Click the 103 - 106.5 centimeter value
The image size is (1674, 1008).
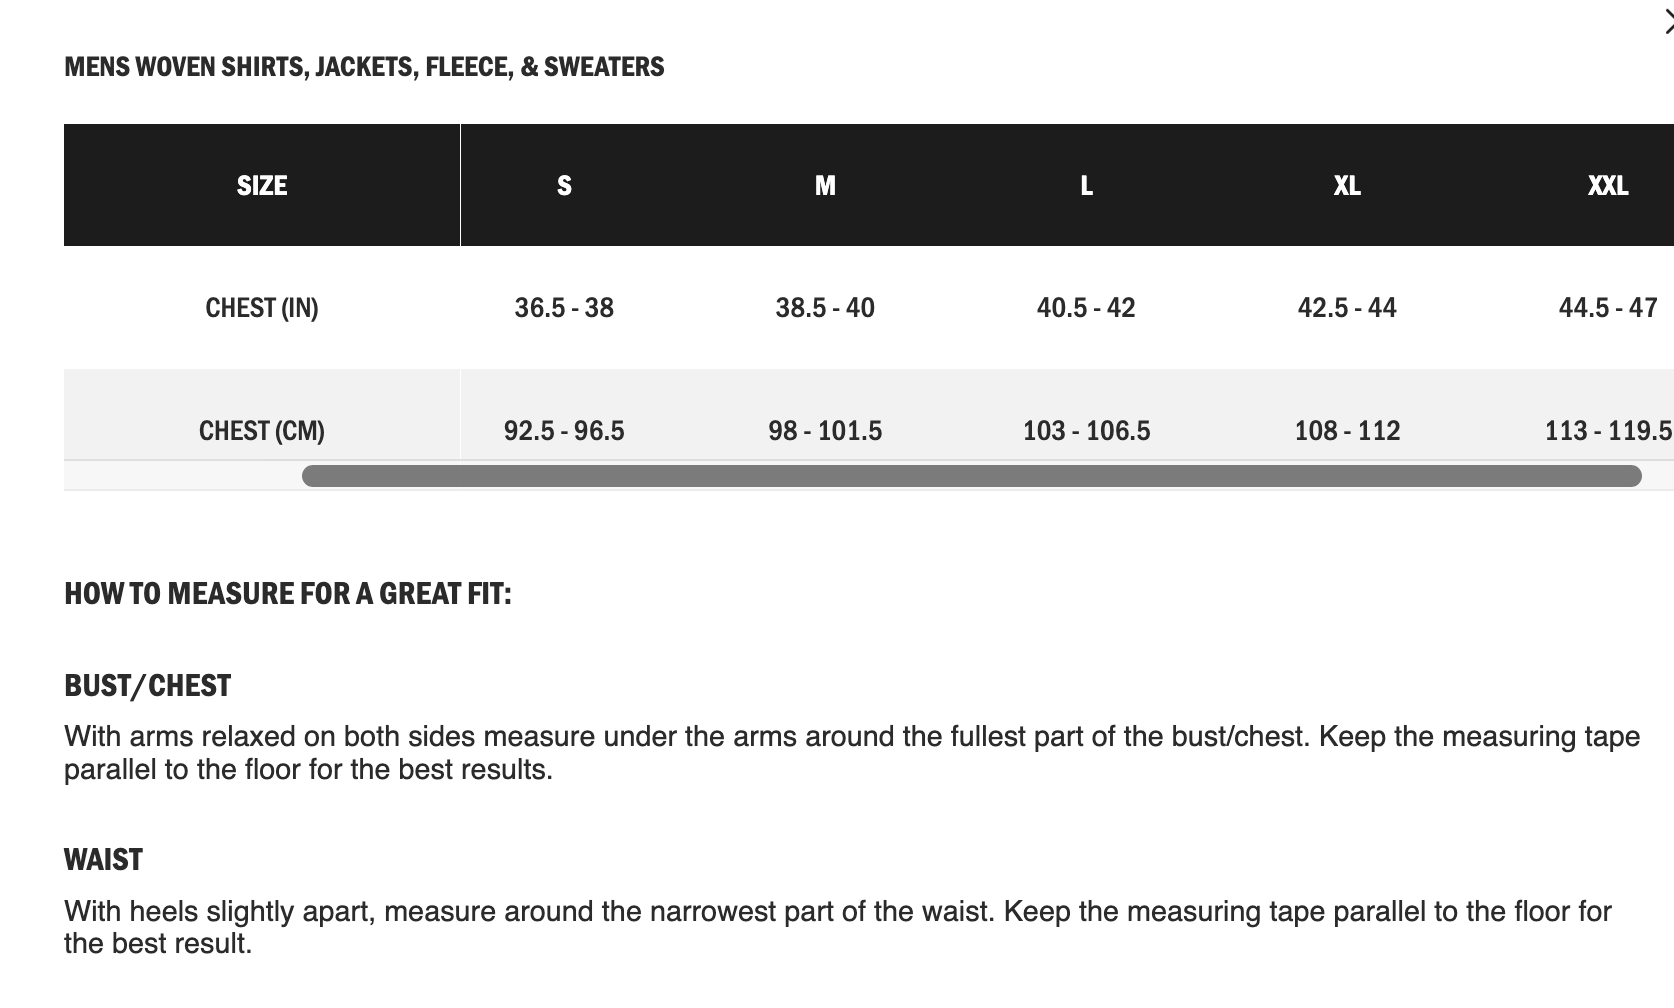point(1086,431)
